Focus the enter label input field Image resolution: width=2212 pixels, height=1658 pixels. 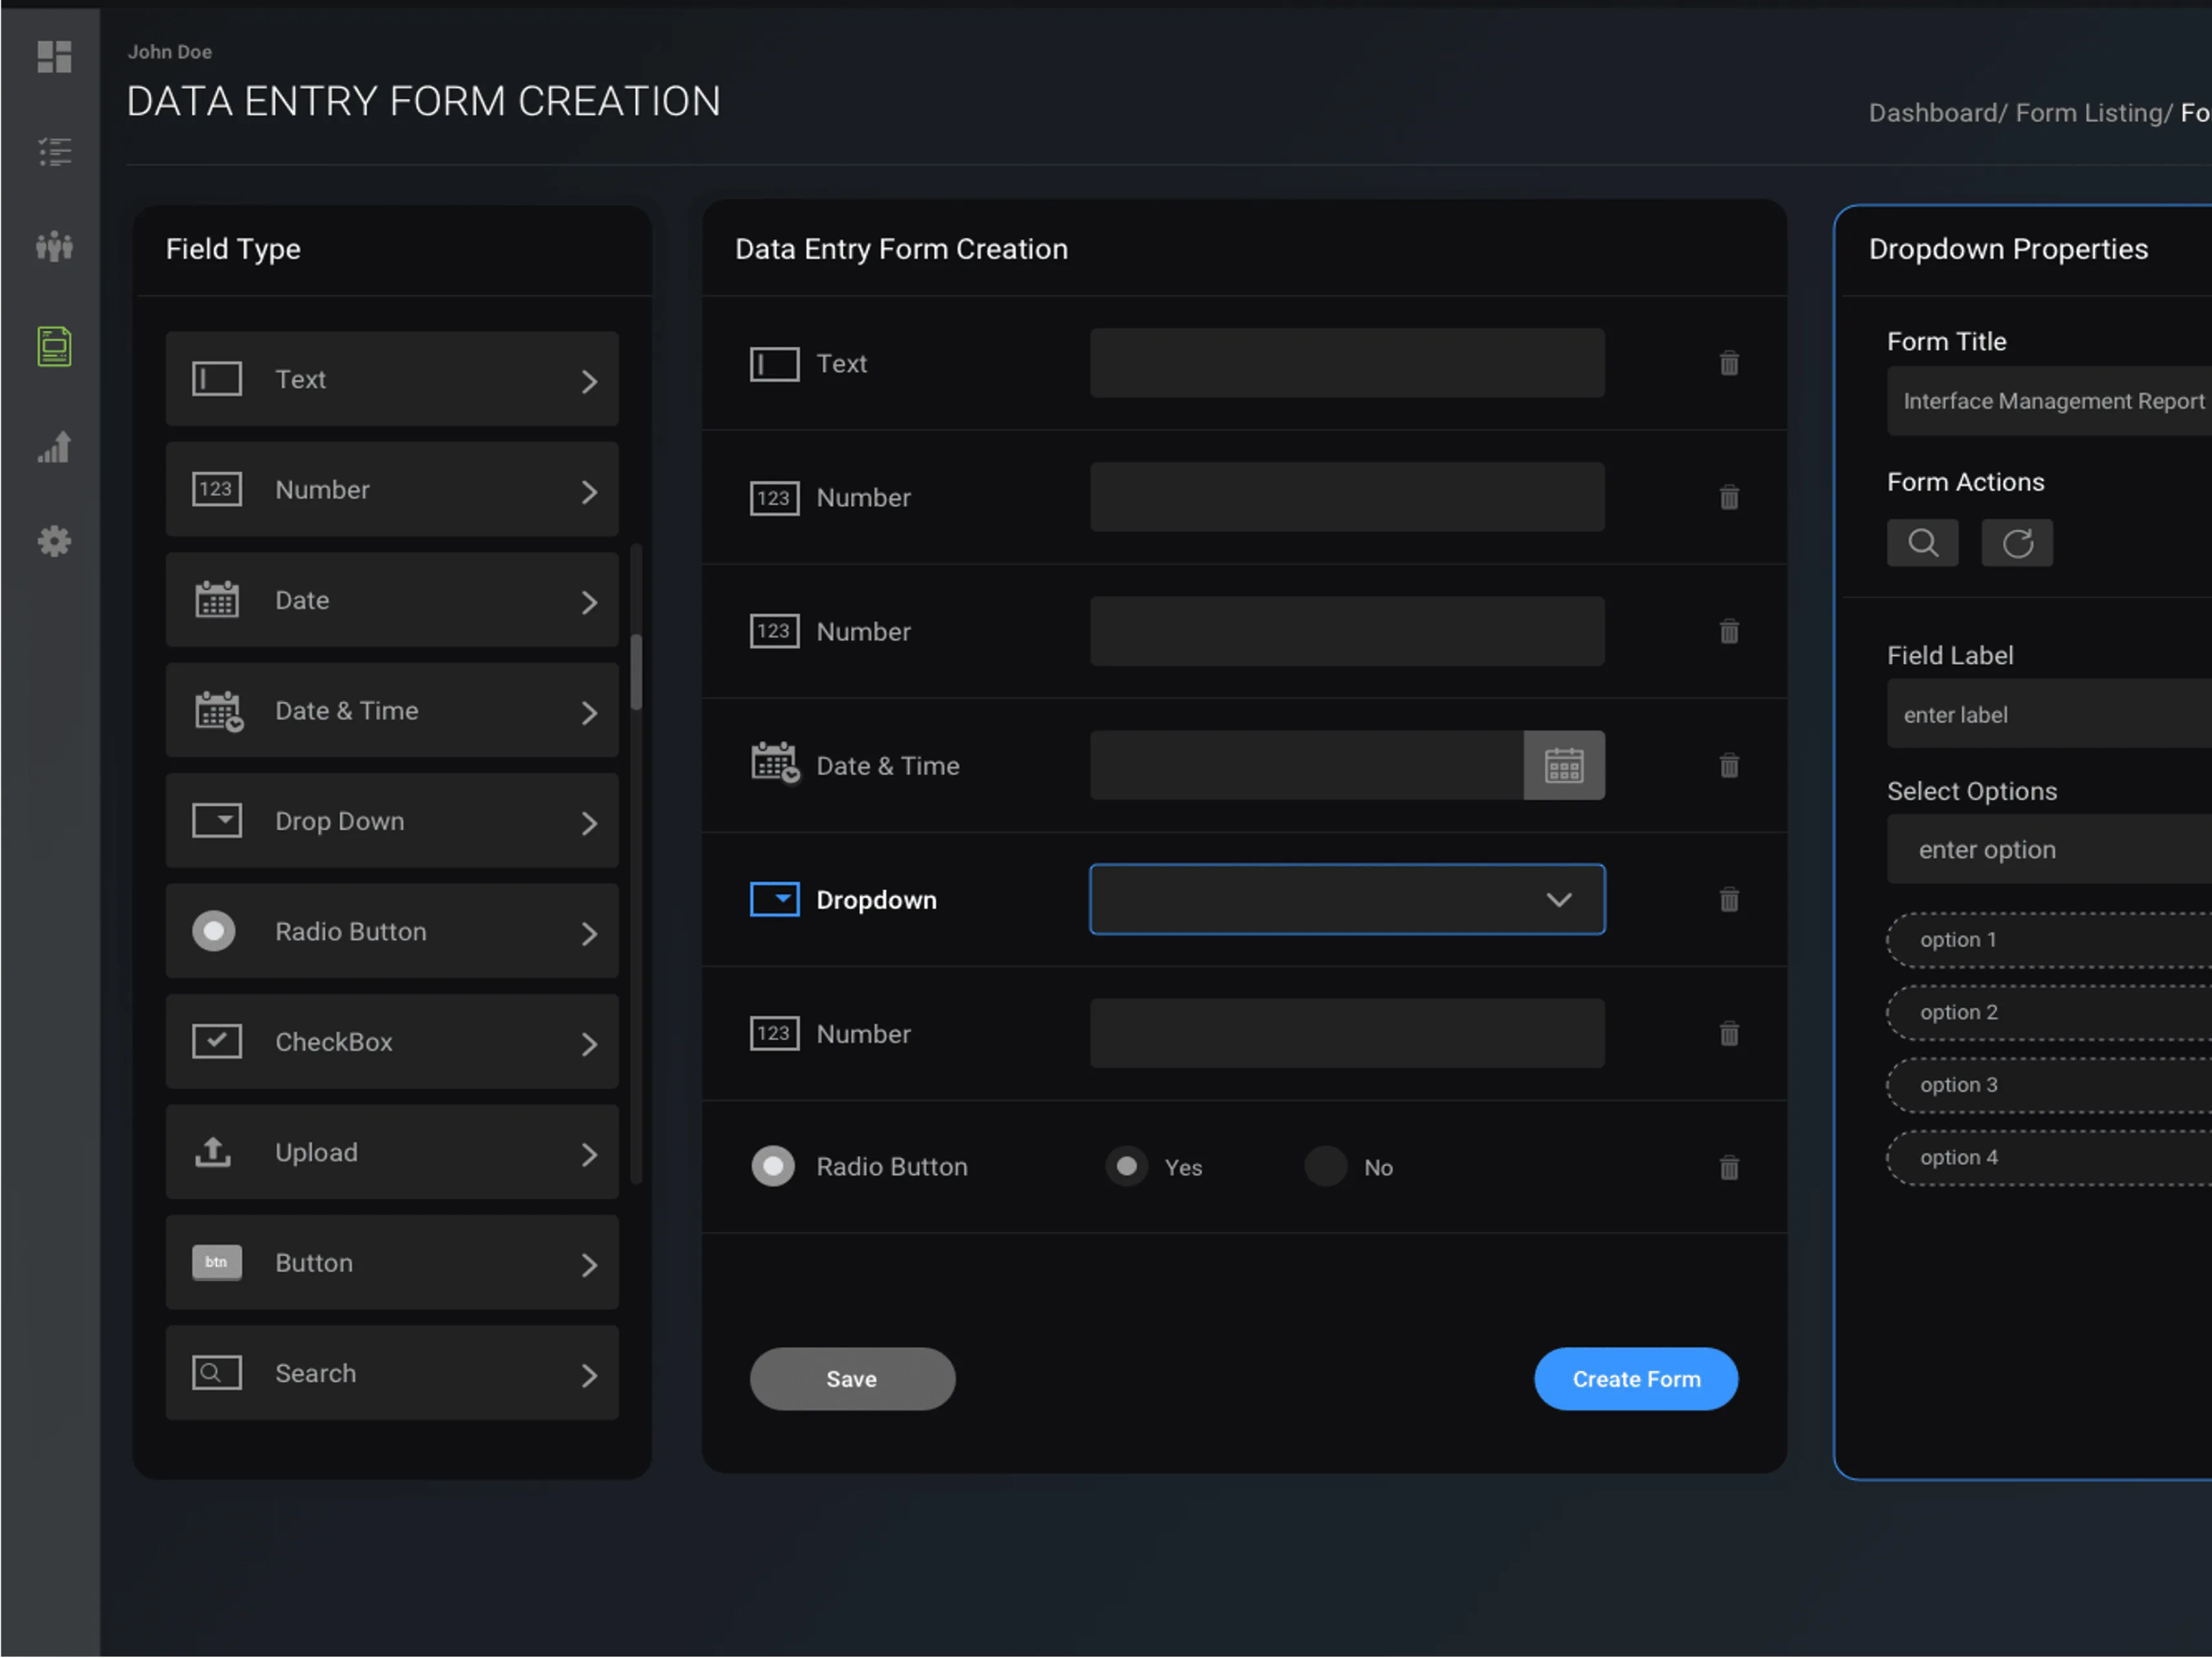point(2049,714)
